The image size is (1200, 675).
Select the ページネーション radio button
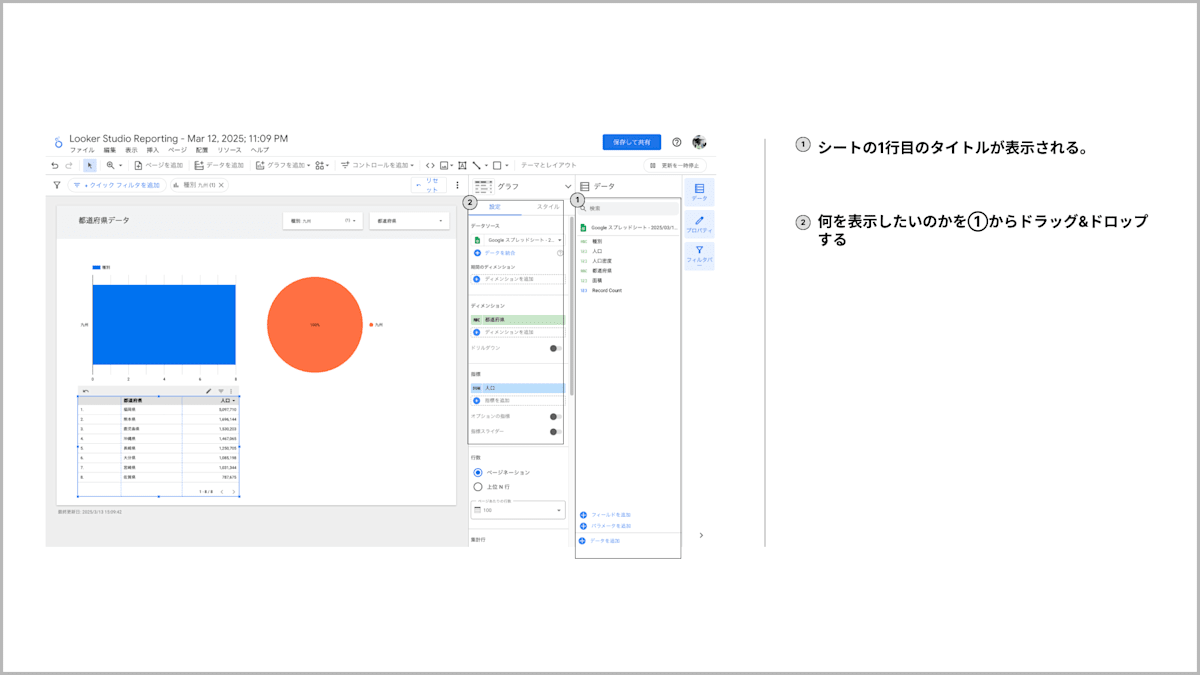pos(478,472)
